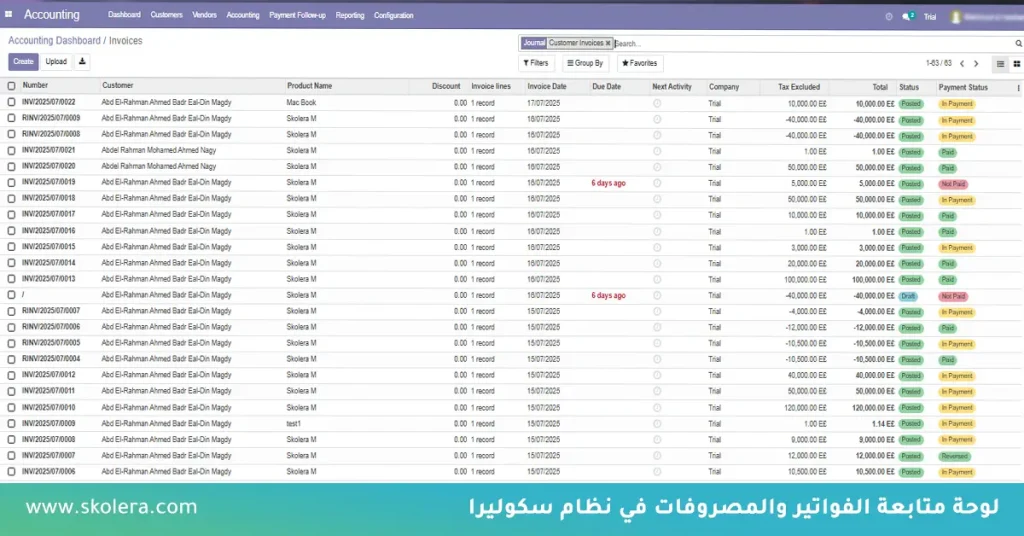The image size is (1024, 536).
Task: Click the search magnifier icon
Action: coord(1018,44)
